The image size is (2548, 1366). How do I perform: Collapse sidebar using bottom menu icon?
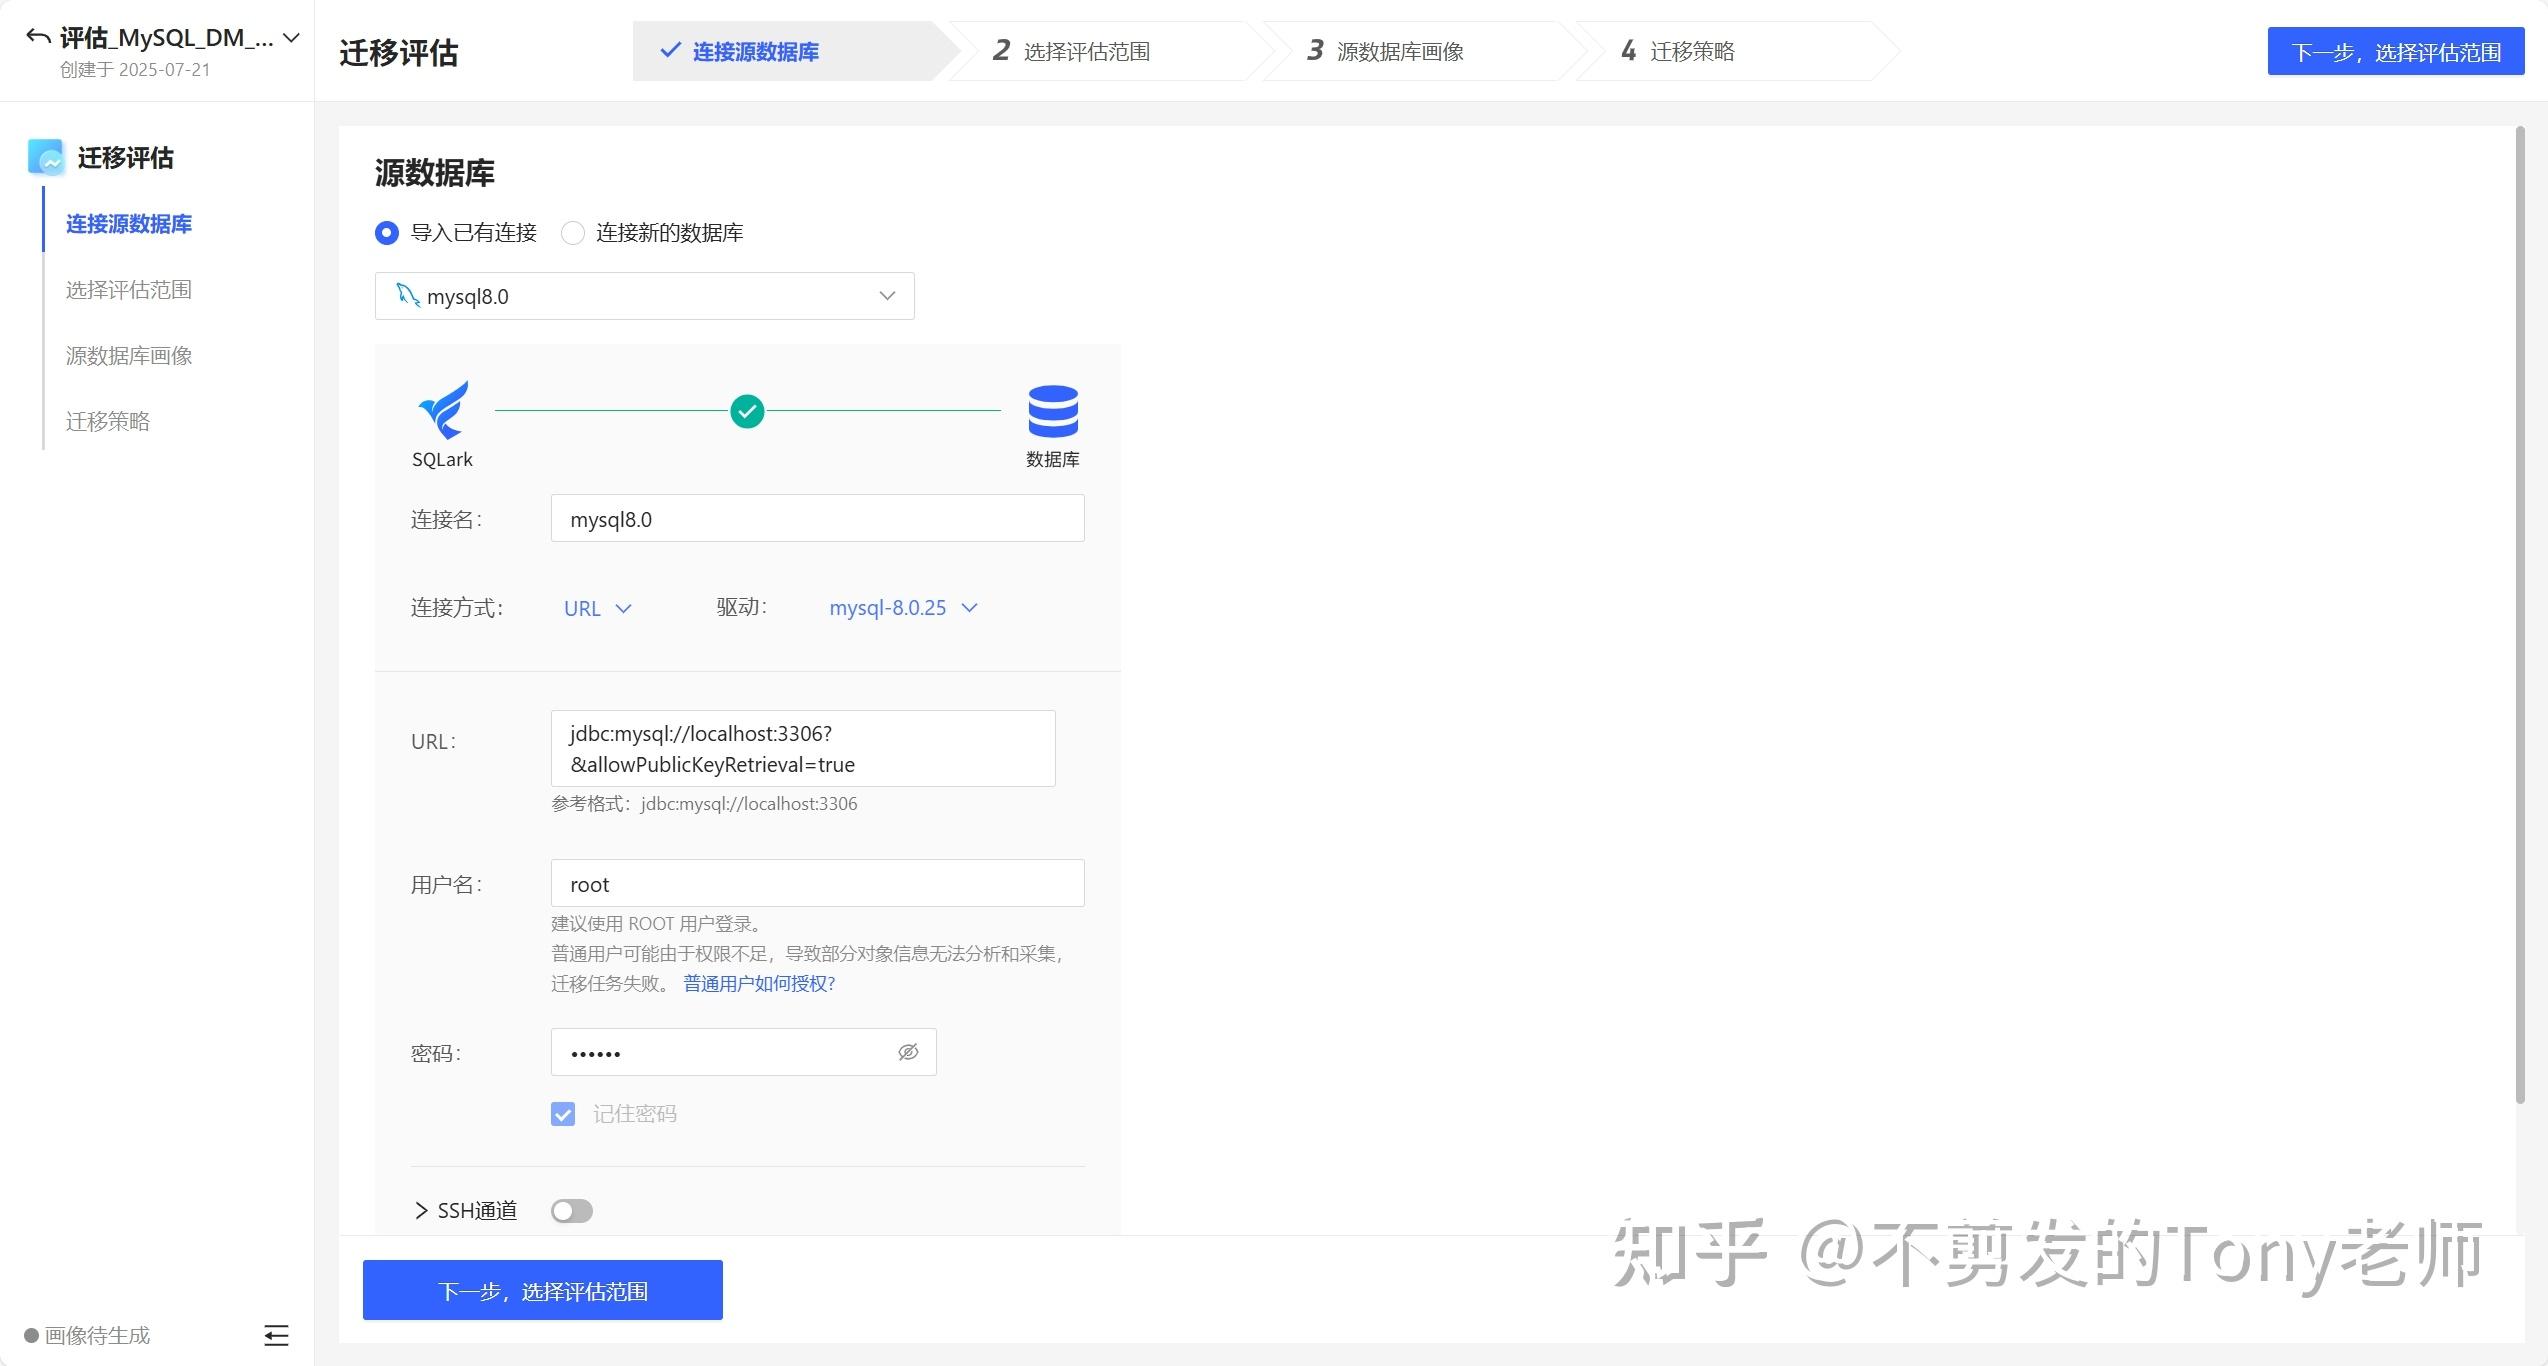(x=276, y=1335)
